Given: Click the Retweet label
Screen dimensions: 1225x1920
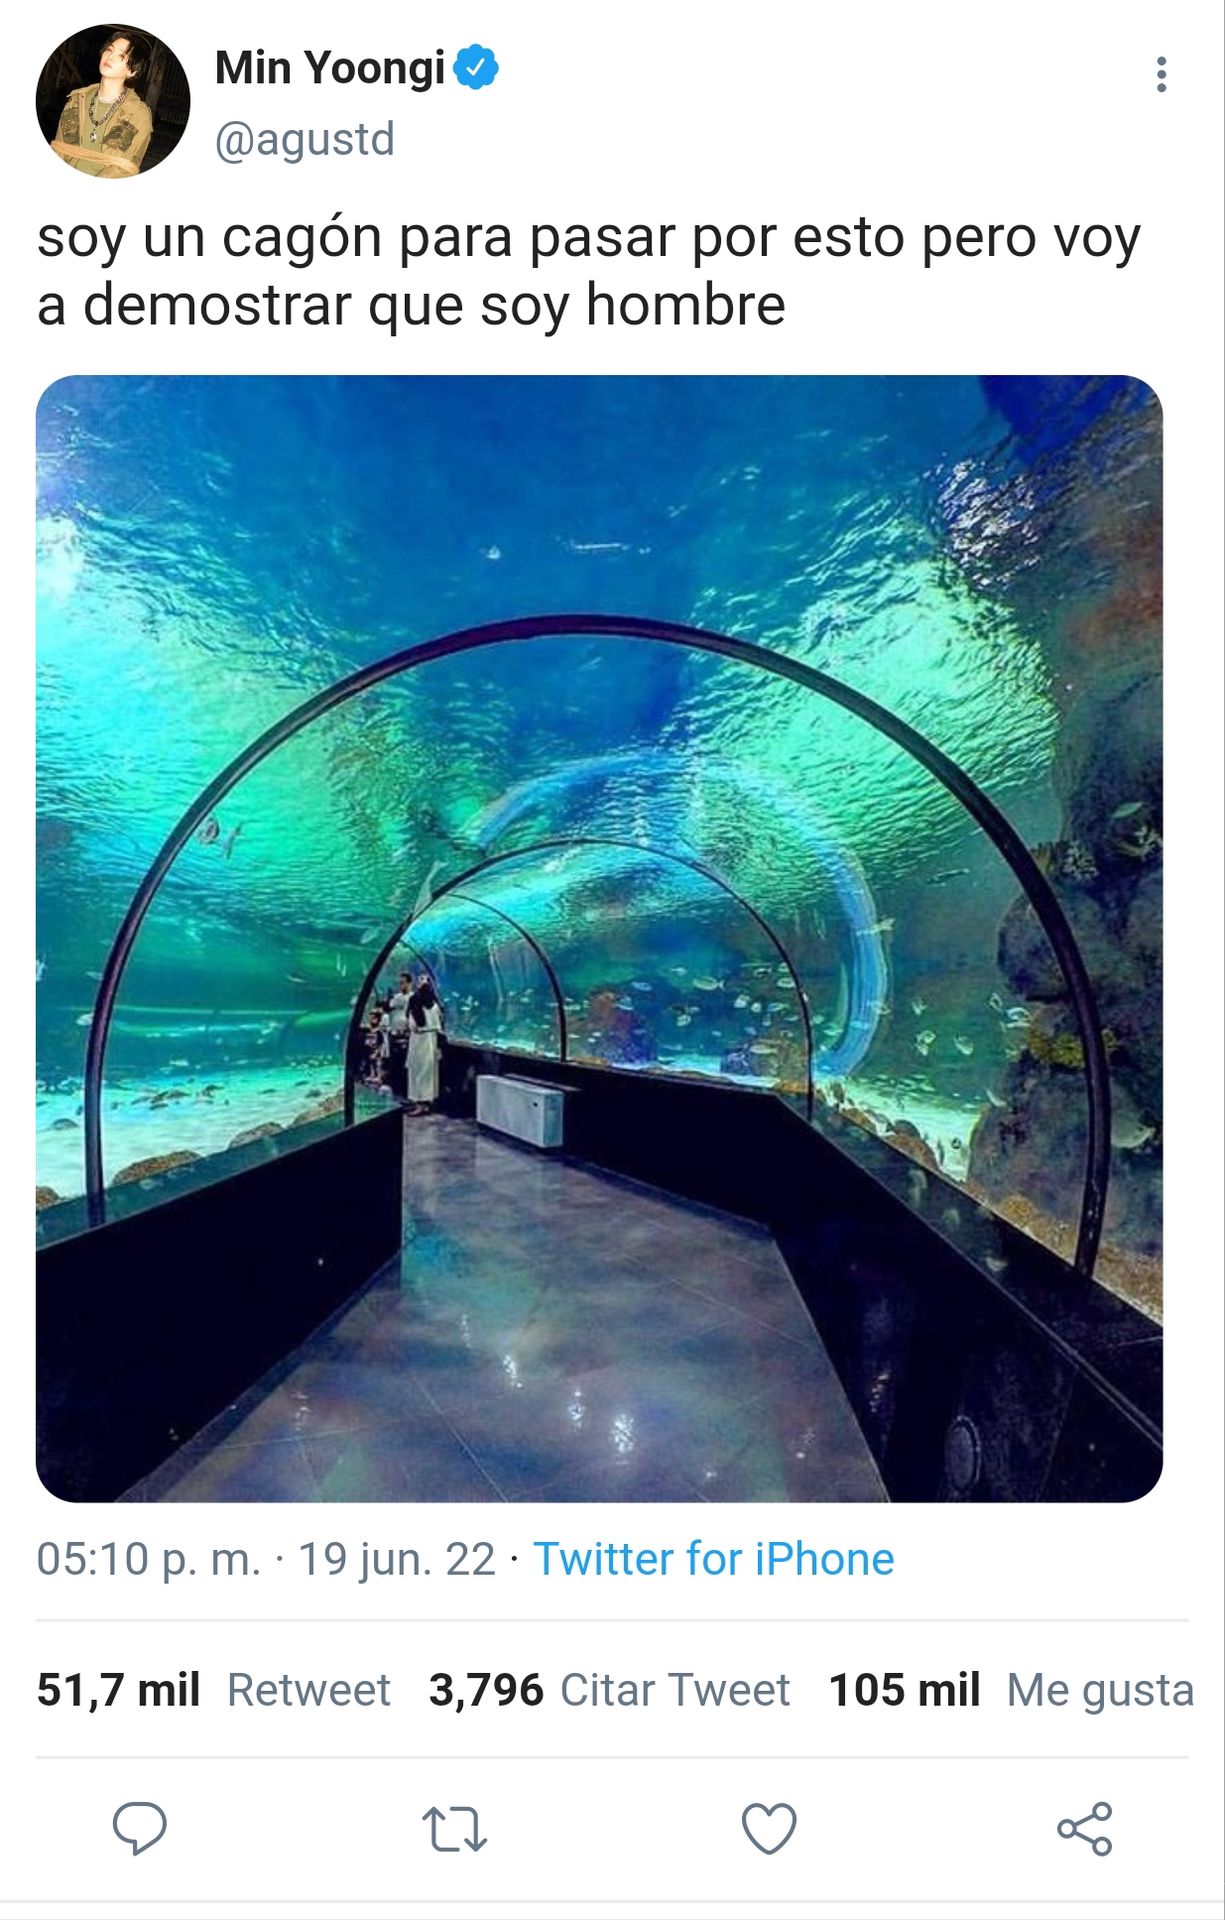Looking at the screenshot, I should tap(309, 1690).
